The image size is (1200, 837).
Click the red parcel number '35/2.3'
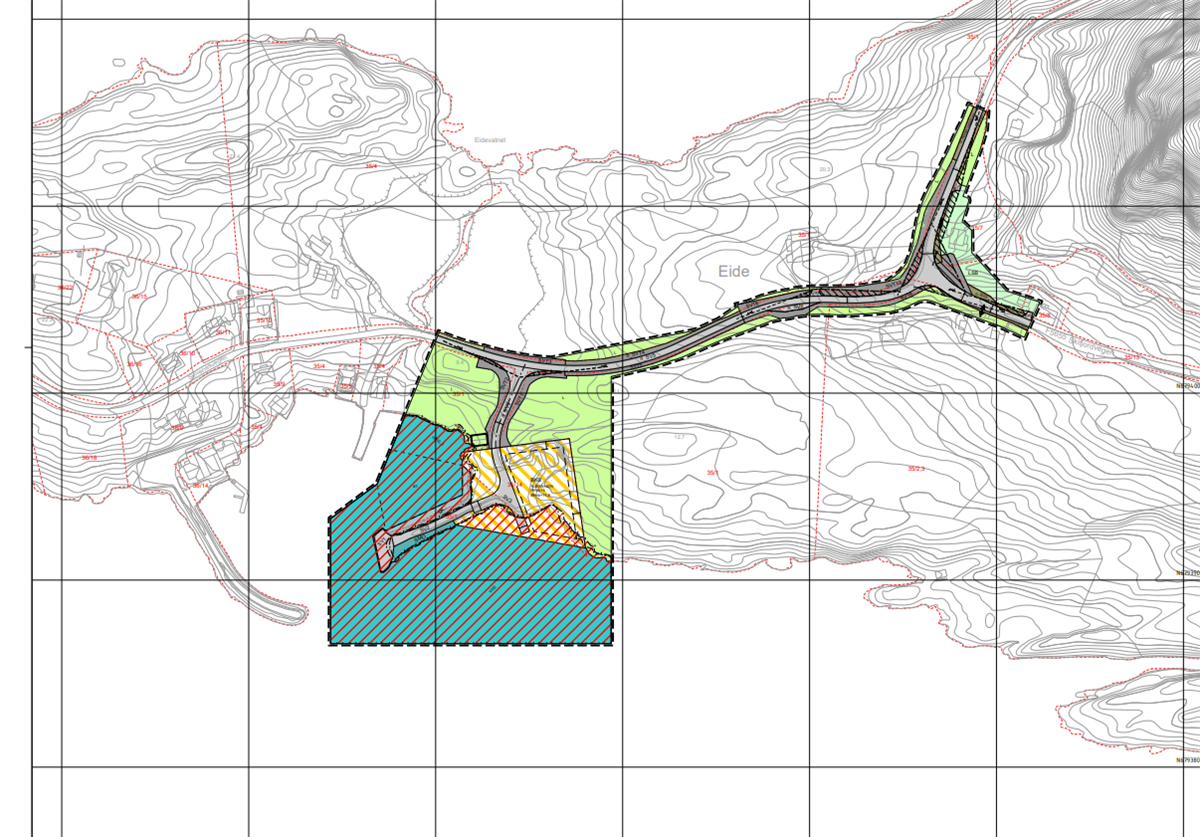point(916,468)
